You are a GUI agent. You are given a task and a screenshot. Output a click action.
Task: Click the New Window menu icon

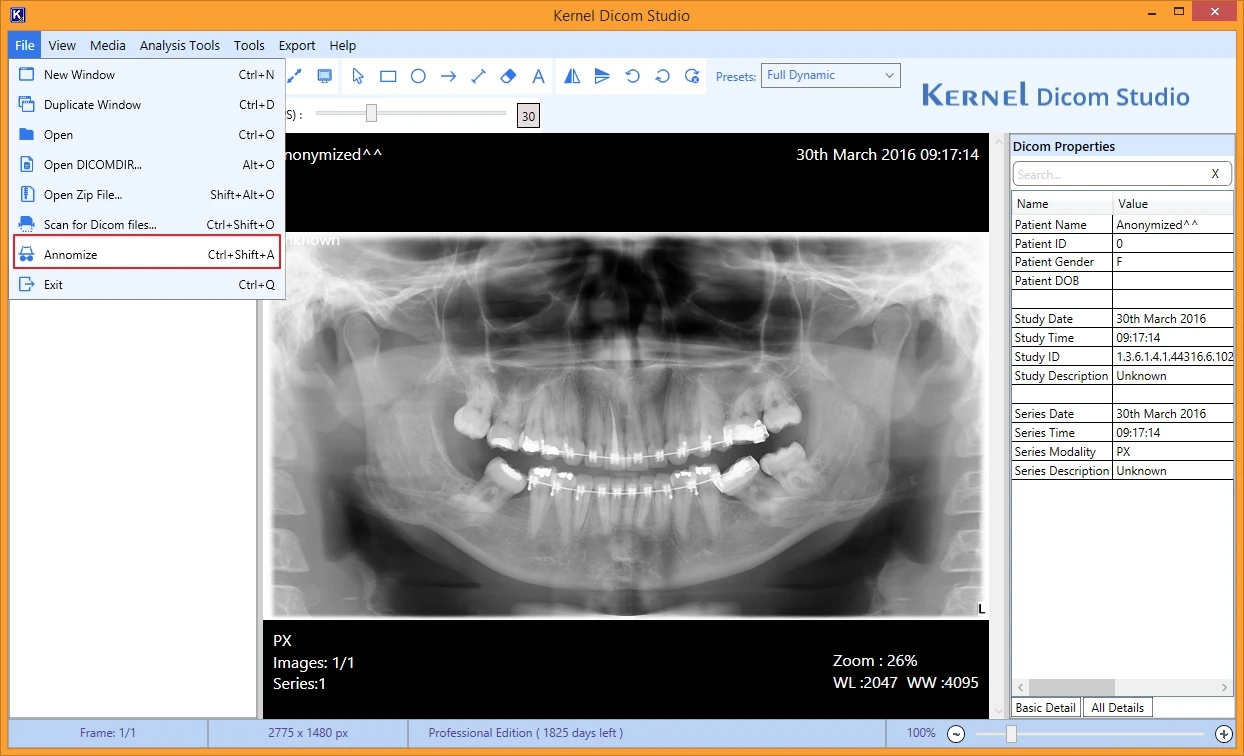(x=27, y=75)
